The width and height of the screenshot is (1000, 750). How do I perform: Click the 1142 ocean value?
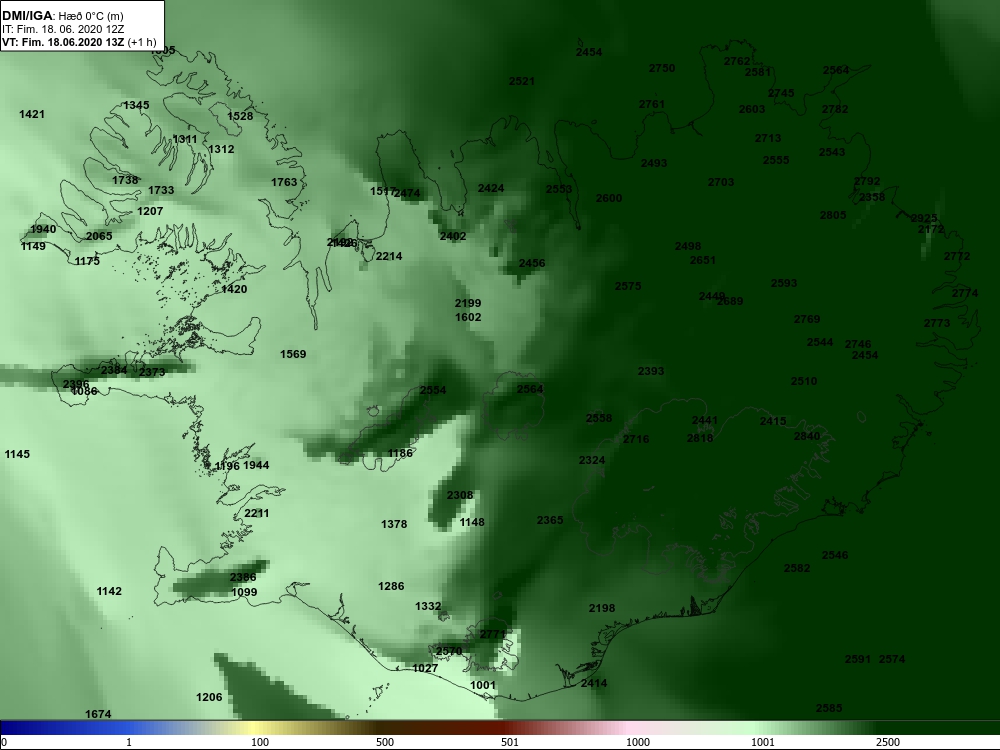click(x=109, y=592)
